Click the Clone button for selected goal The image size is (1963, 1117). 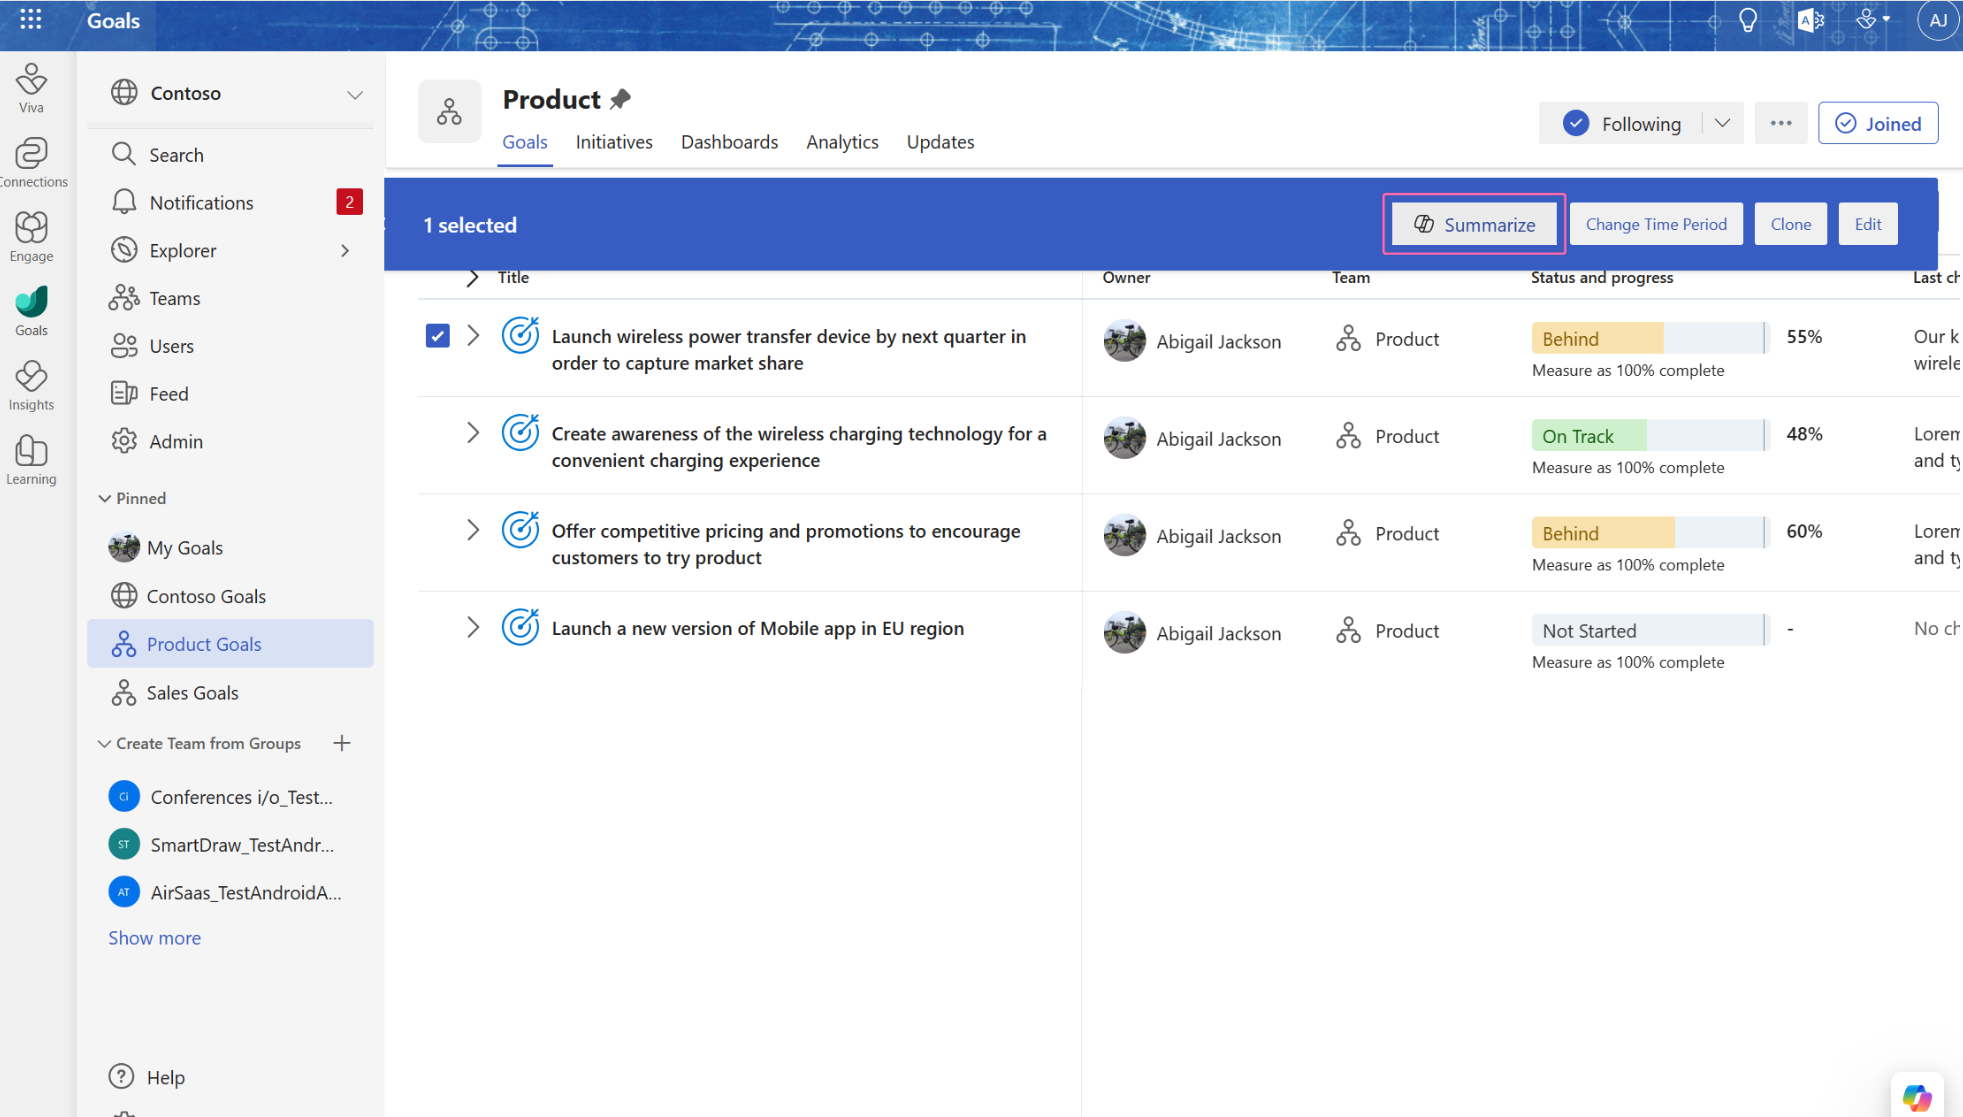pyautogui.click(x=1790, y=224)
